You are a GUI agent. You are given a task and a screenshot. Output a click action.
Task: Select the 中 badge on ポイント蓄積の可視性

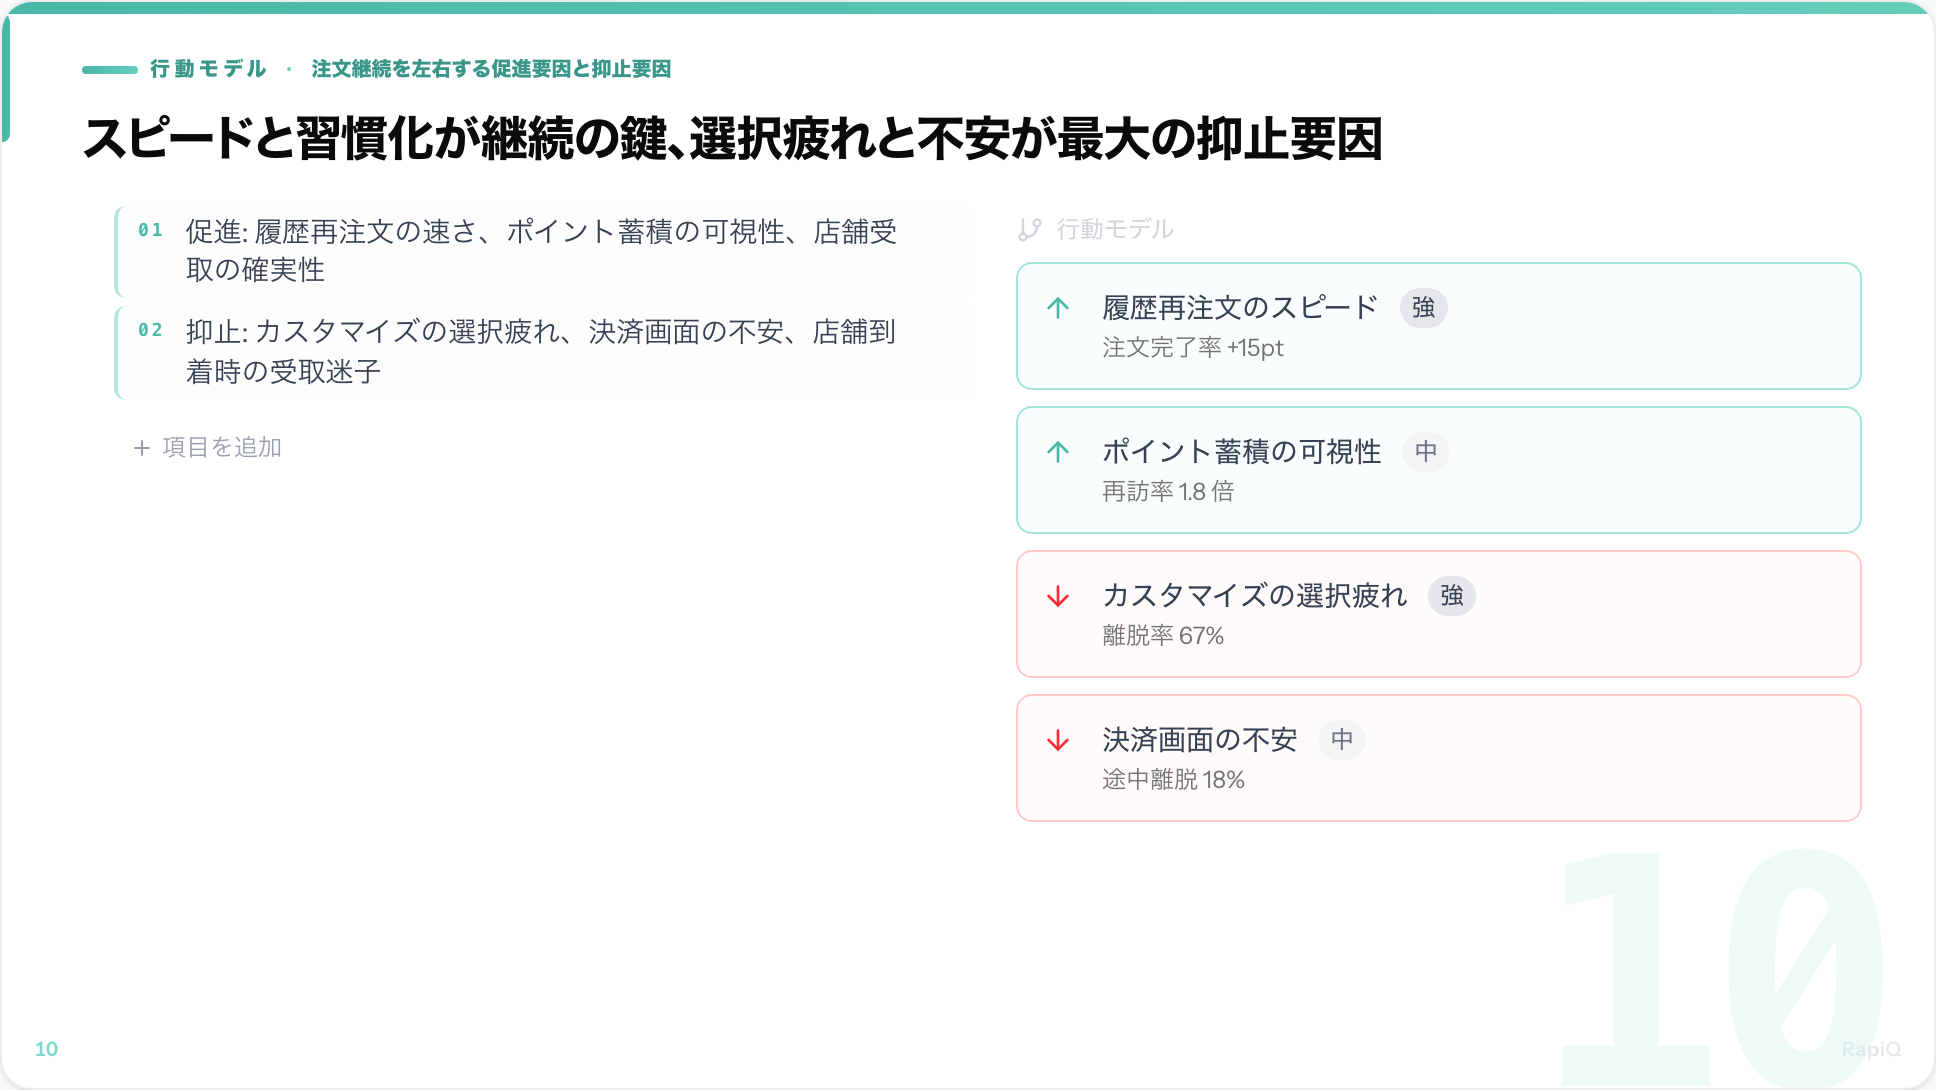click(x=1426, y=452)
